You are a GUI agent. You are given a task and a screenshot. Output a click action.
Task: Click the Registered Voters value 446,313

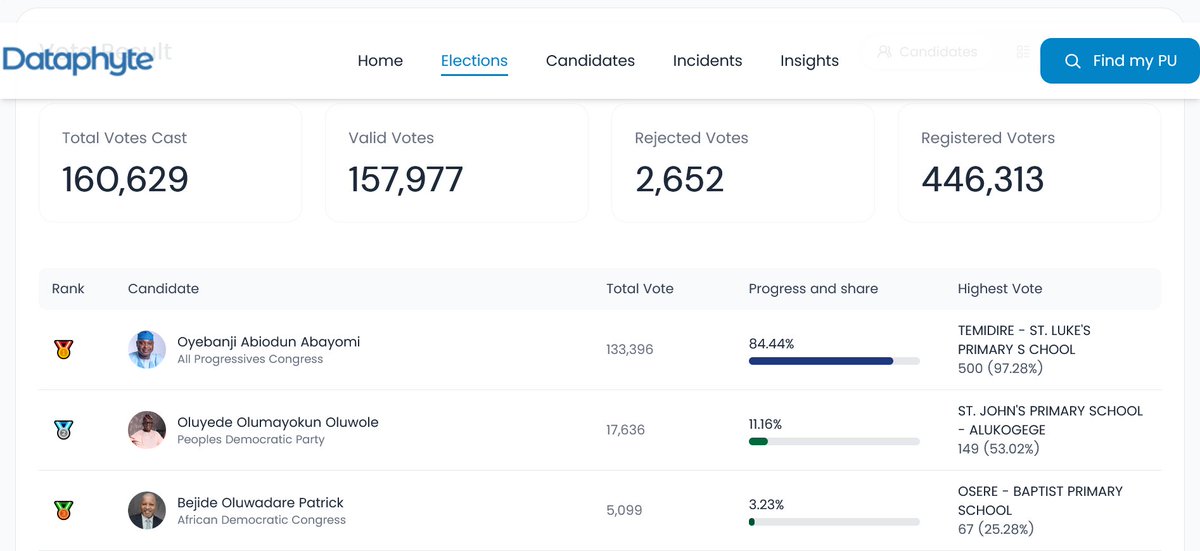coord(982,180)
